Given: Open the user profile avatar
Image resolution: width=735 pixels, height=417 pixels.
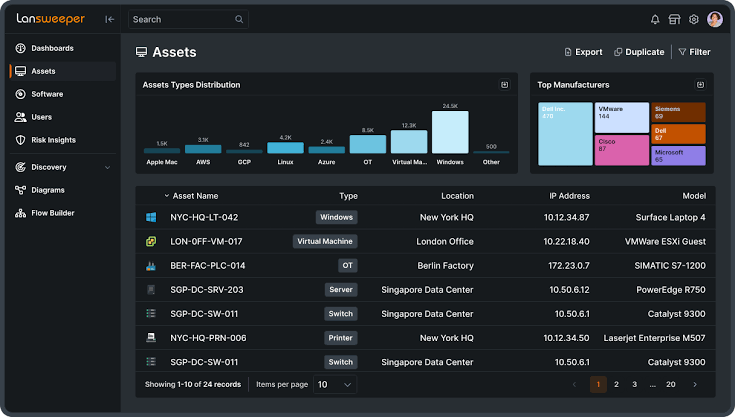Looking at the screenshot, I should (715, 19).
